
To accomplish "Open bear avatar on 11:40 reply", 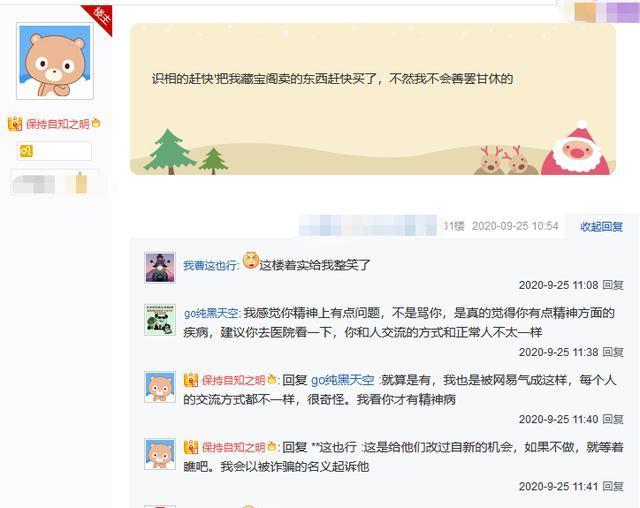I will (x=160, y=387).
